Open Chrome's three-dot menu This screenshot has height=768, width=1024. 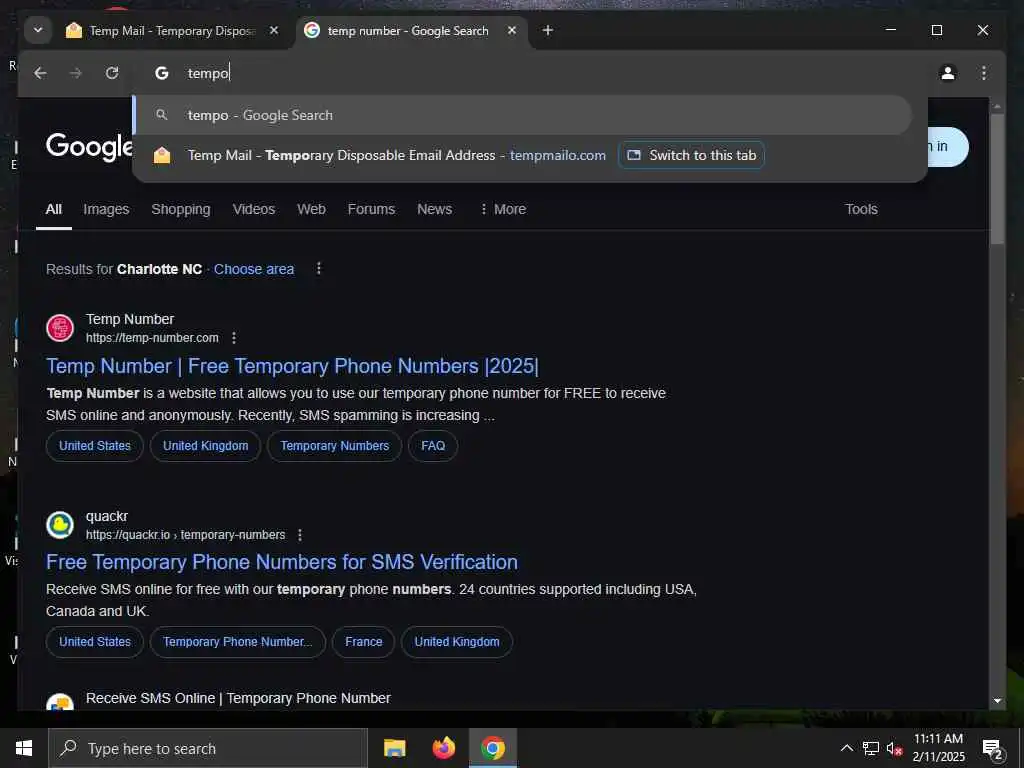(984, 73)
